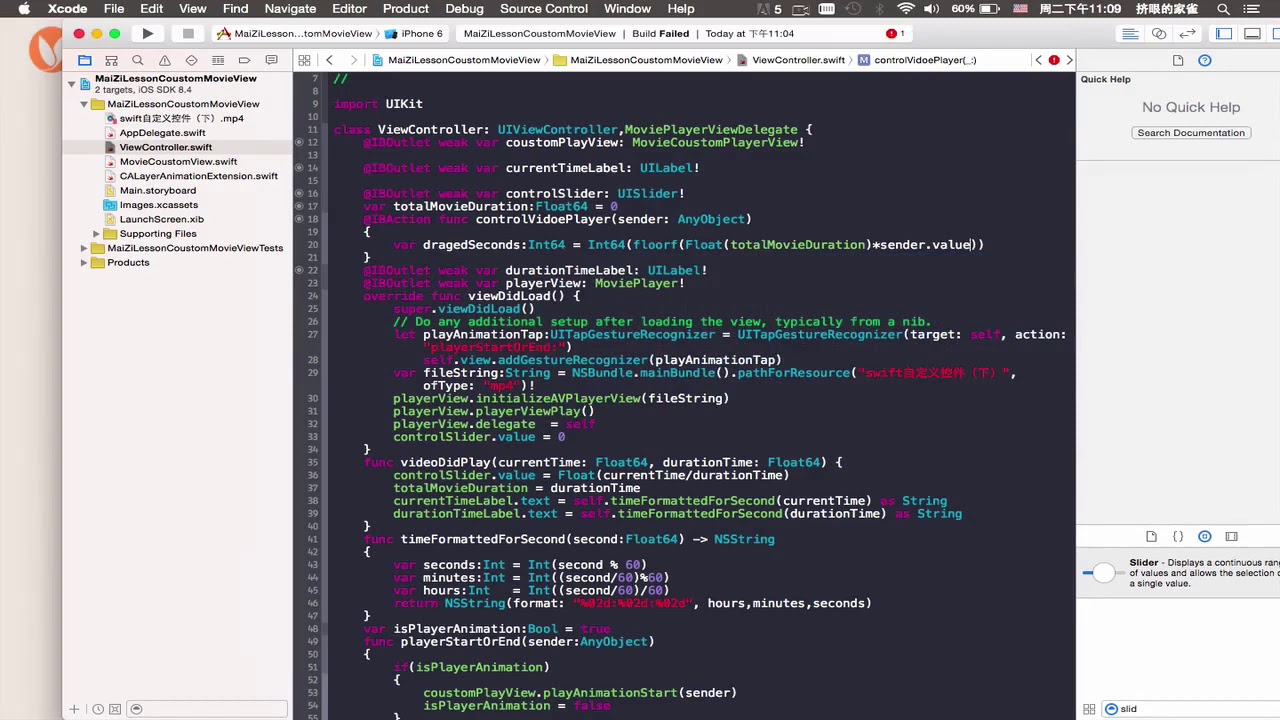
Task: Stop the running build
Action: click(188, 33)
